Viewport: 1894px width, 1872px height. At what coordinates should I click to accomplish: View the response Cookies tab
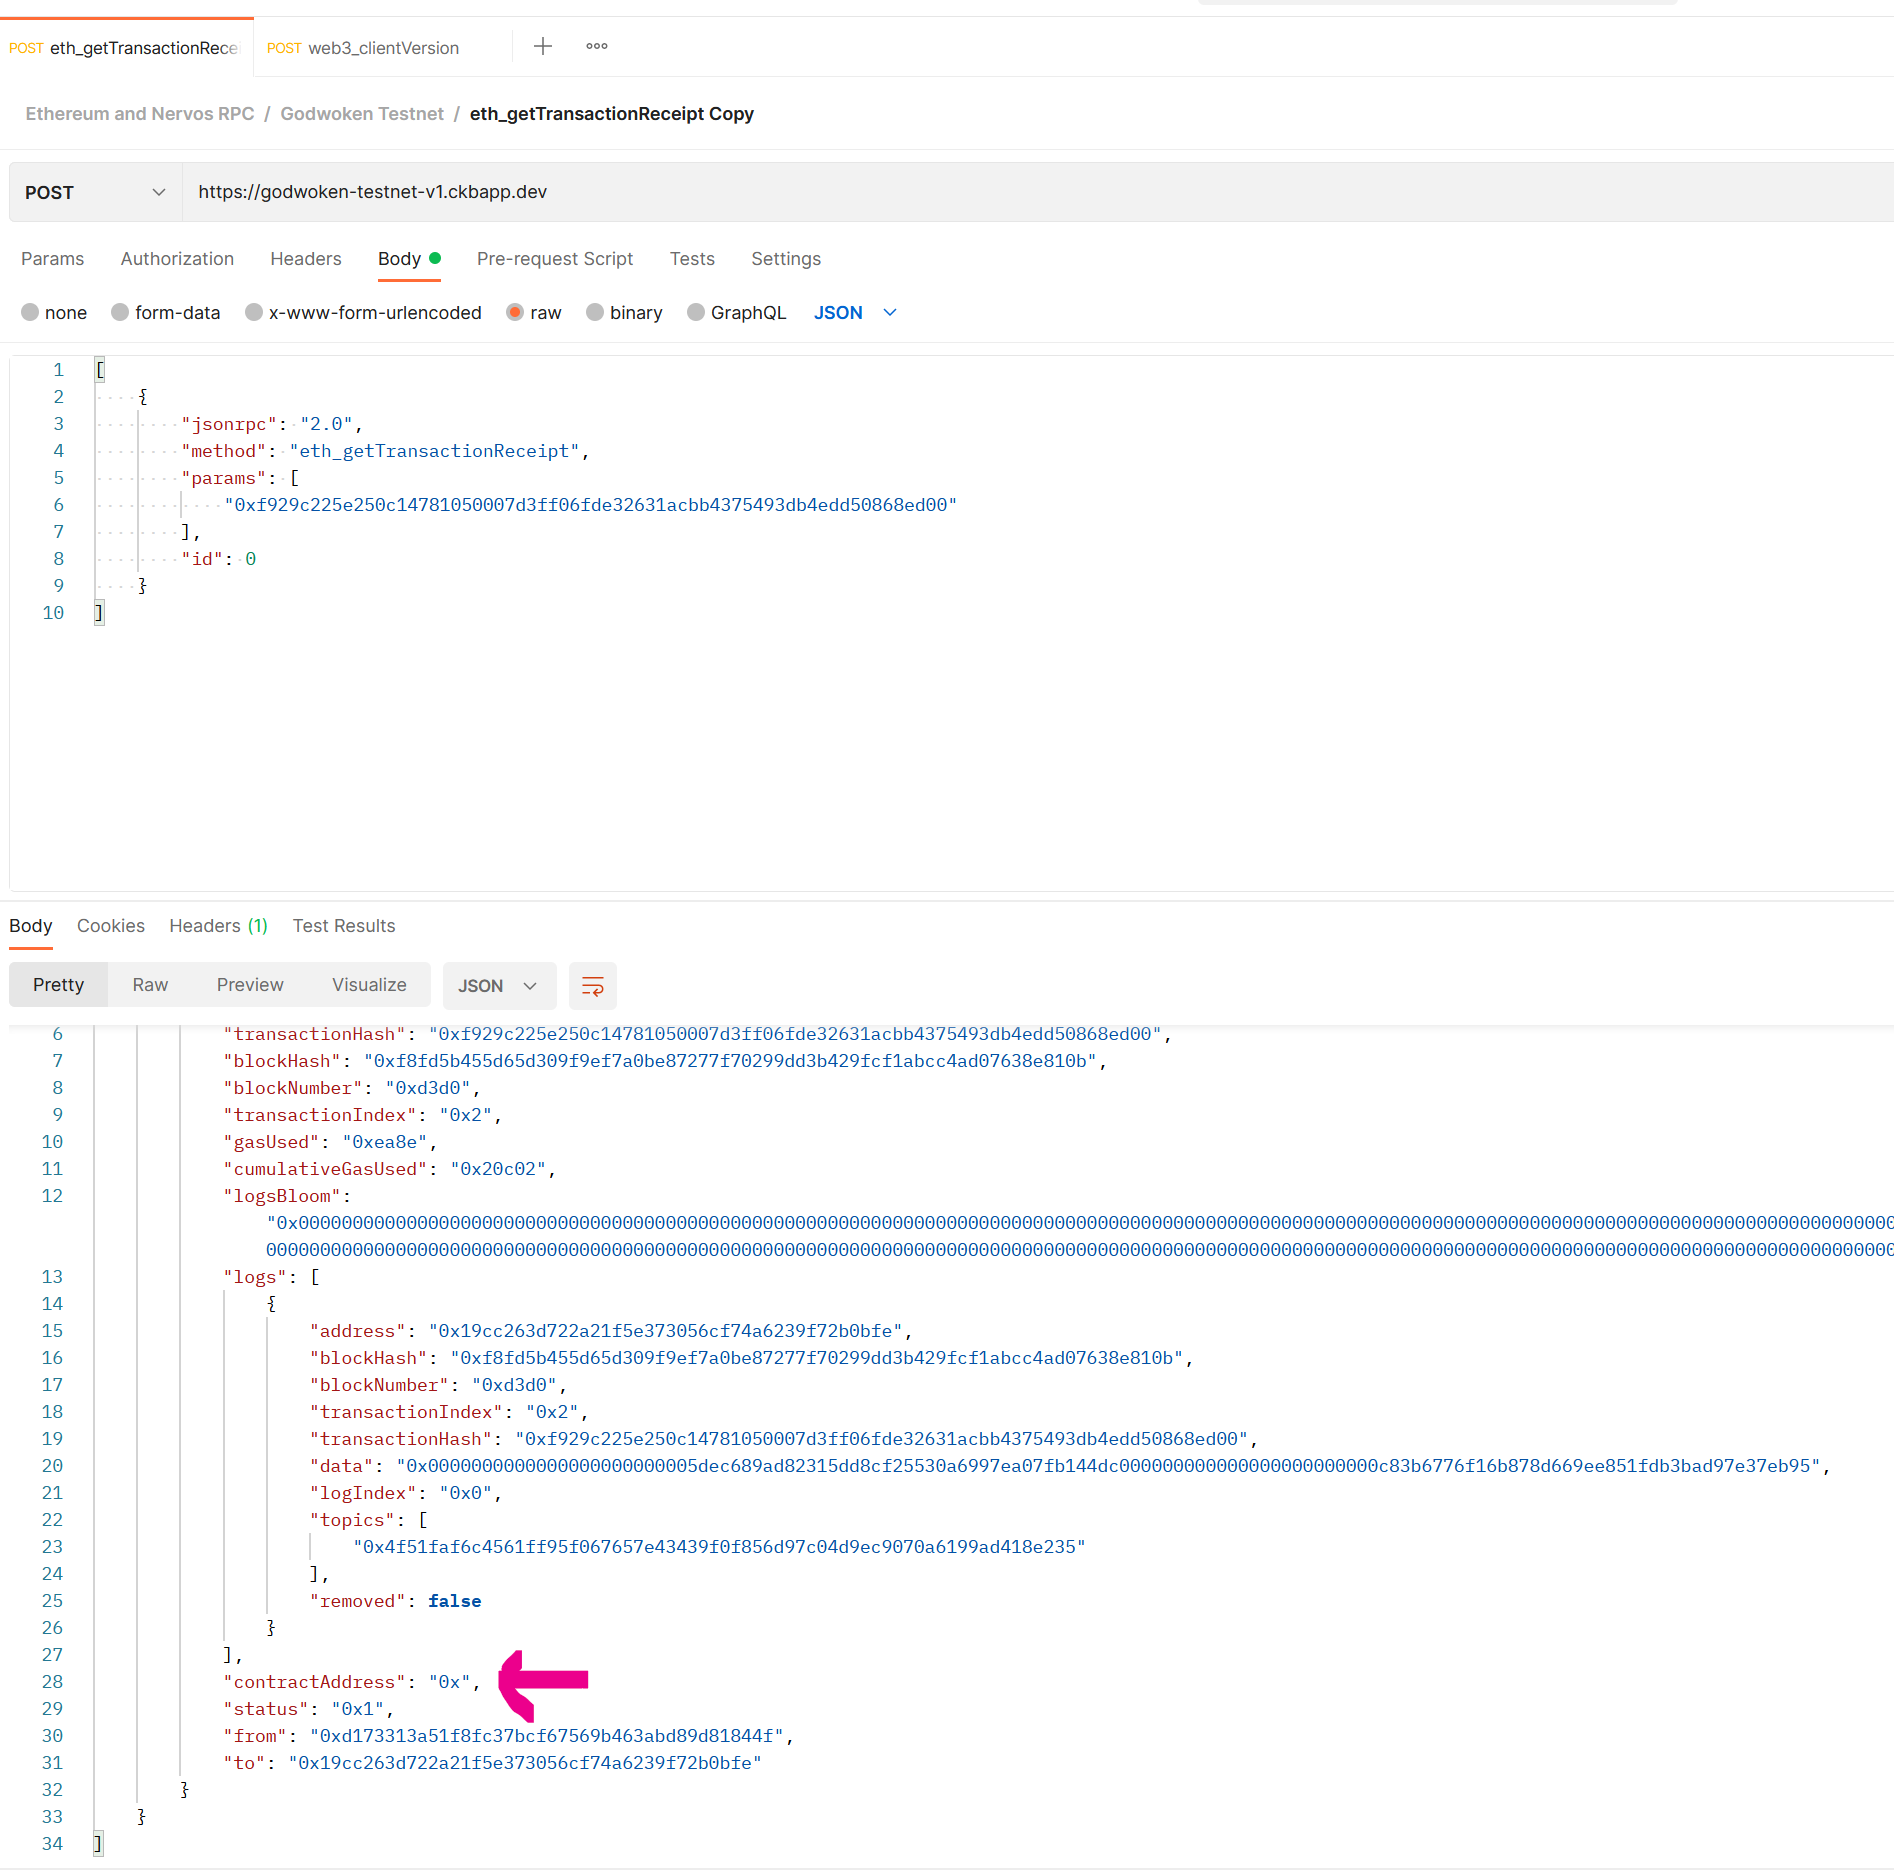110,925
